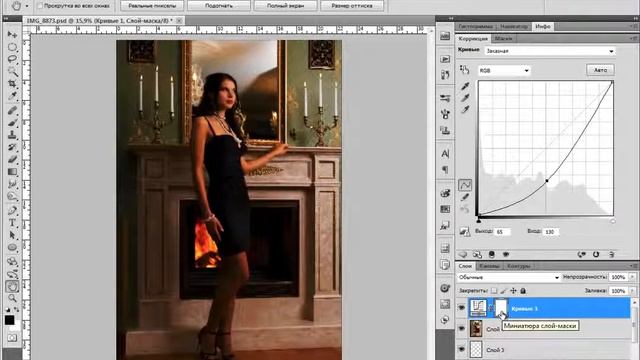The image size is (640, 360).
Task: Toggle lock position icon
Action: [513, 291]
